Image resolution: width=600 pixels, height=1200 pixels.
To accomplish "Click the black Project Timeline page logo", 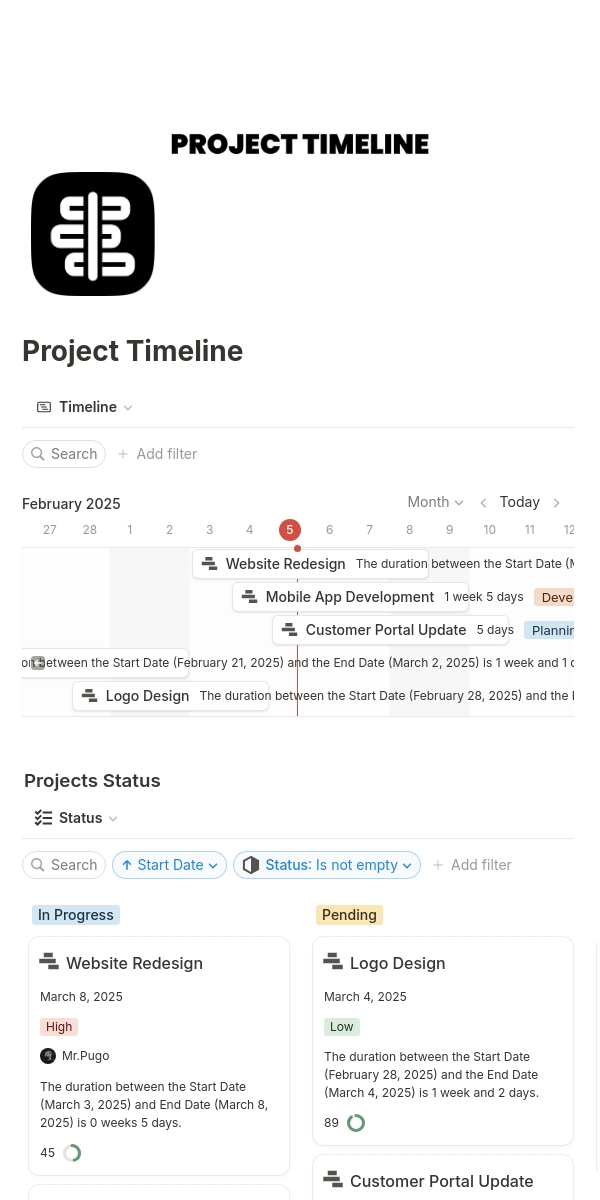I will [x=93, y=234].
